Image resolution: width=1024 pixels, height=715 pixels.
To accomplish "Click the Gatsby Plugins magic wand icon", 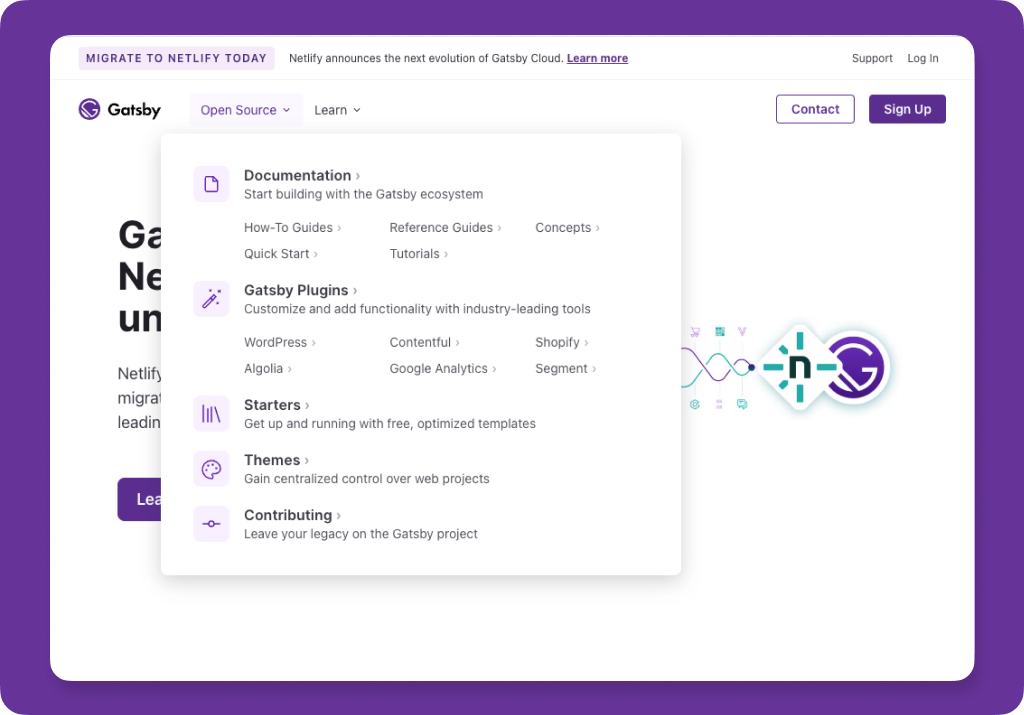I will pos(211,298).
